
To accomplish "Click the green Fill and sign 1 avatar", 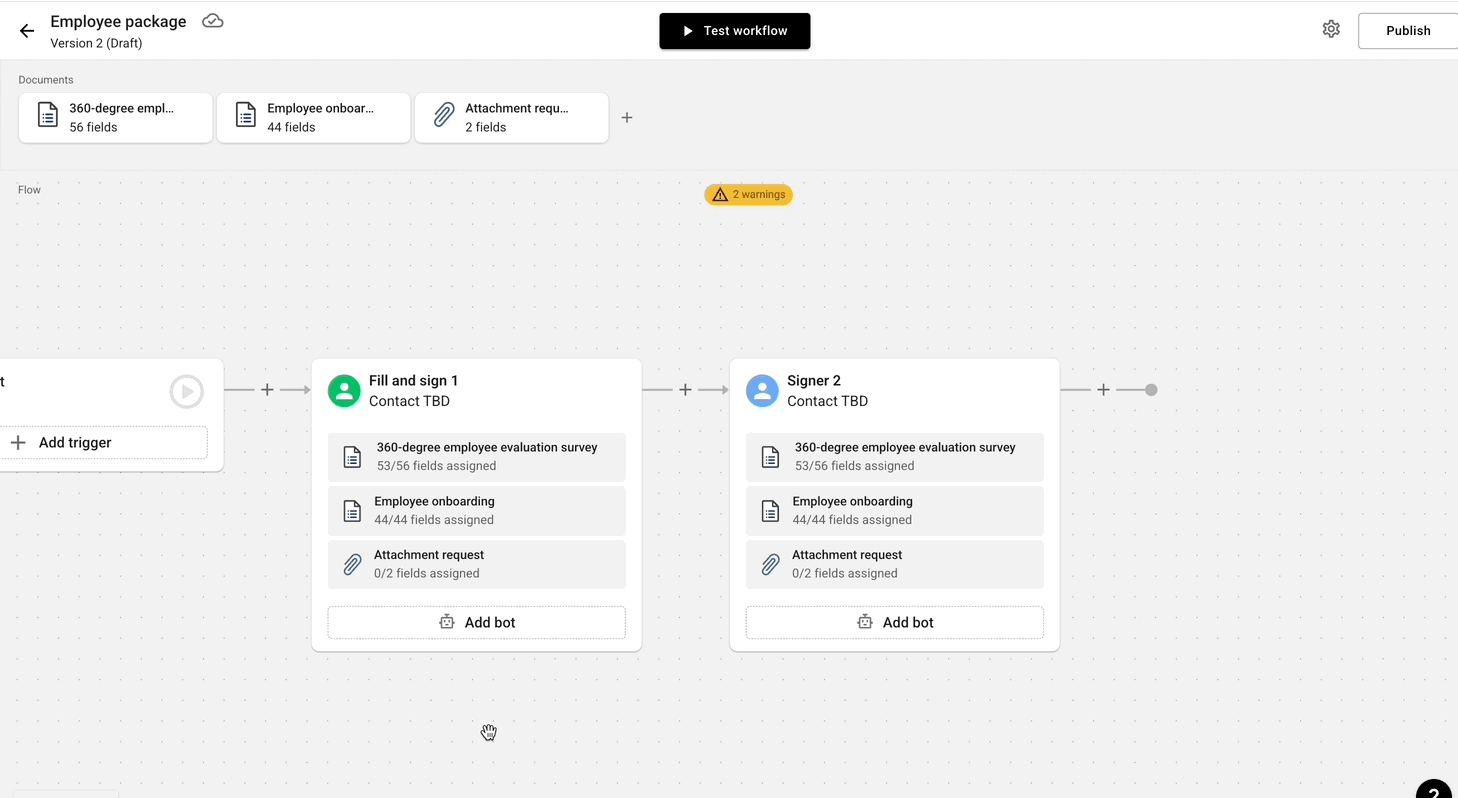I will click(344, 391).
